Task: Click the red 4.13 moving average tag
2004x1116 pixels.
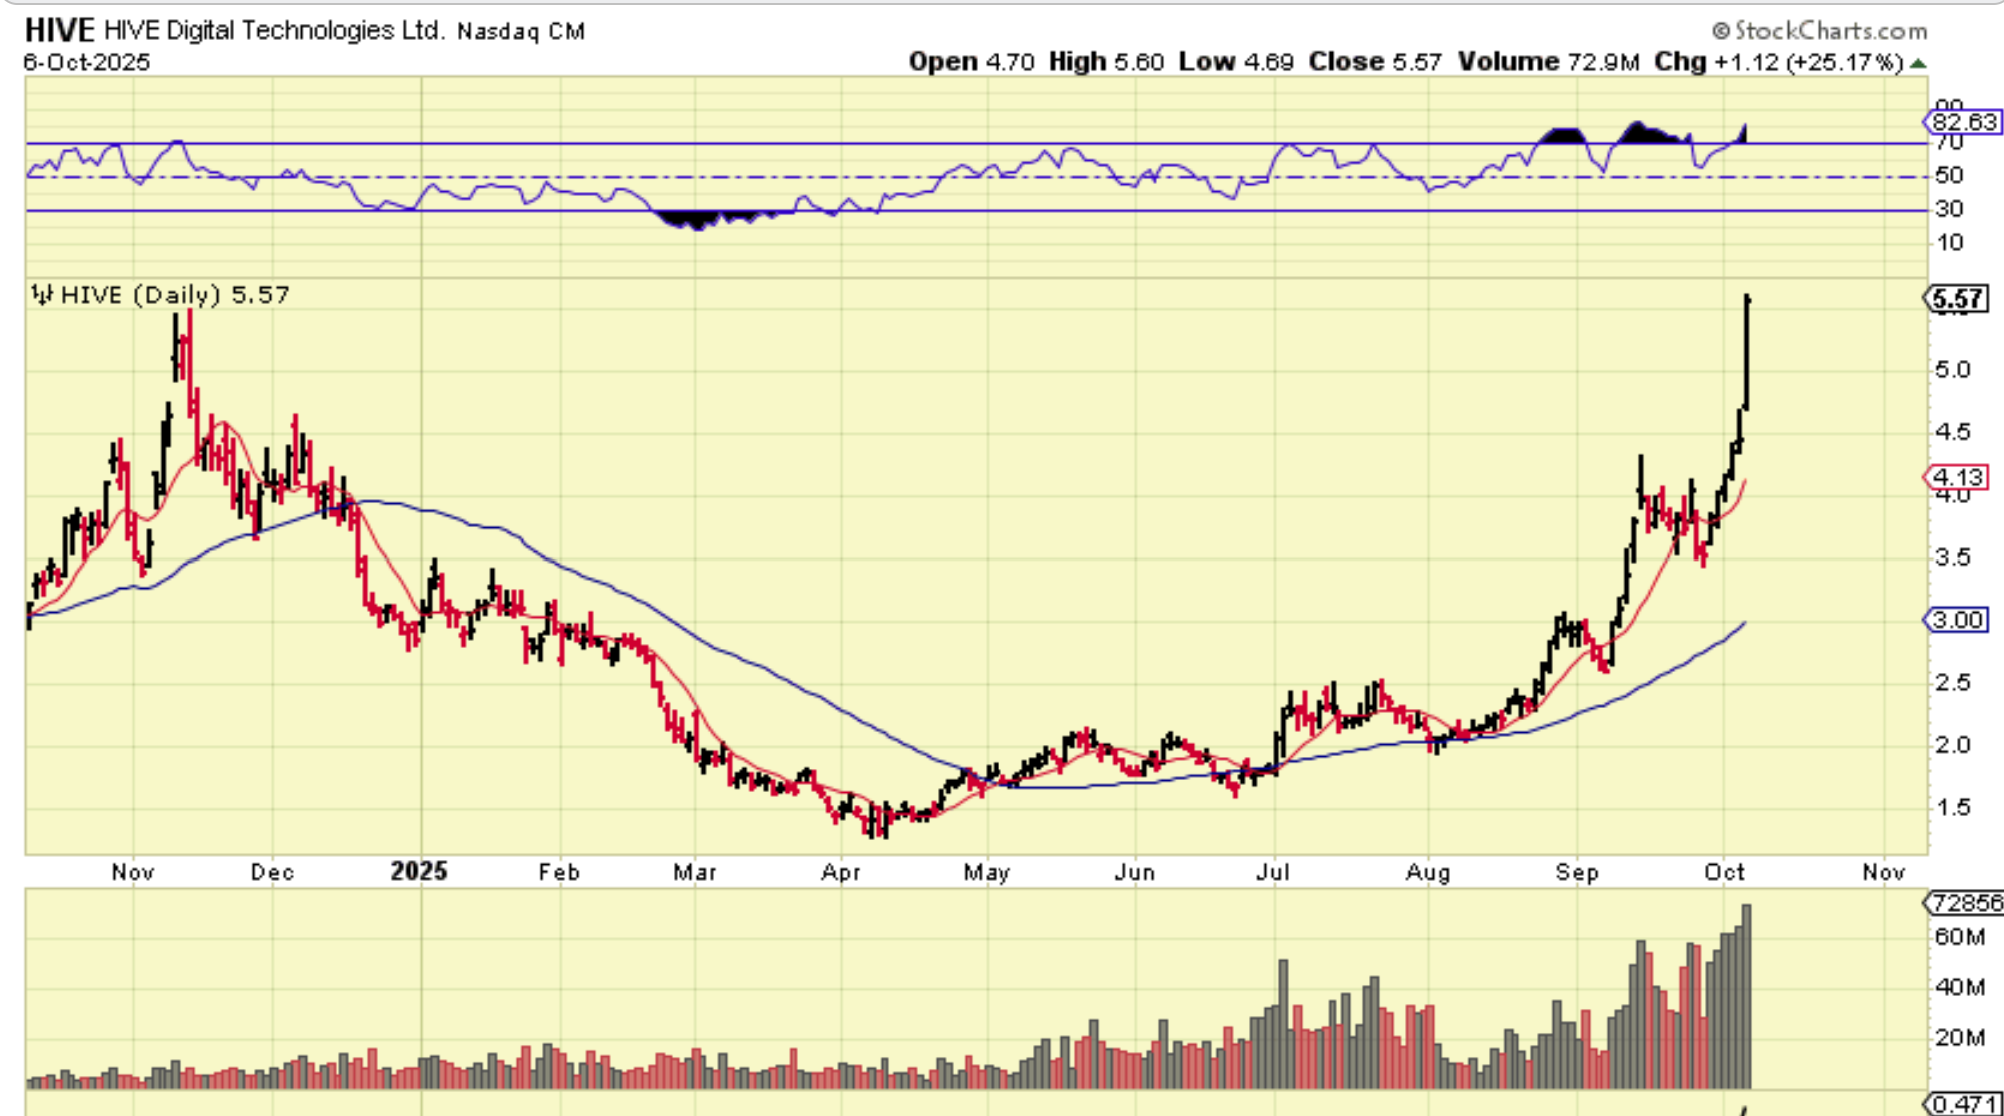Action: [1957, 477]
